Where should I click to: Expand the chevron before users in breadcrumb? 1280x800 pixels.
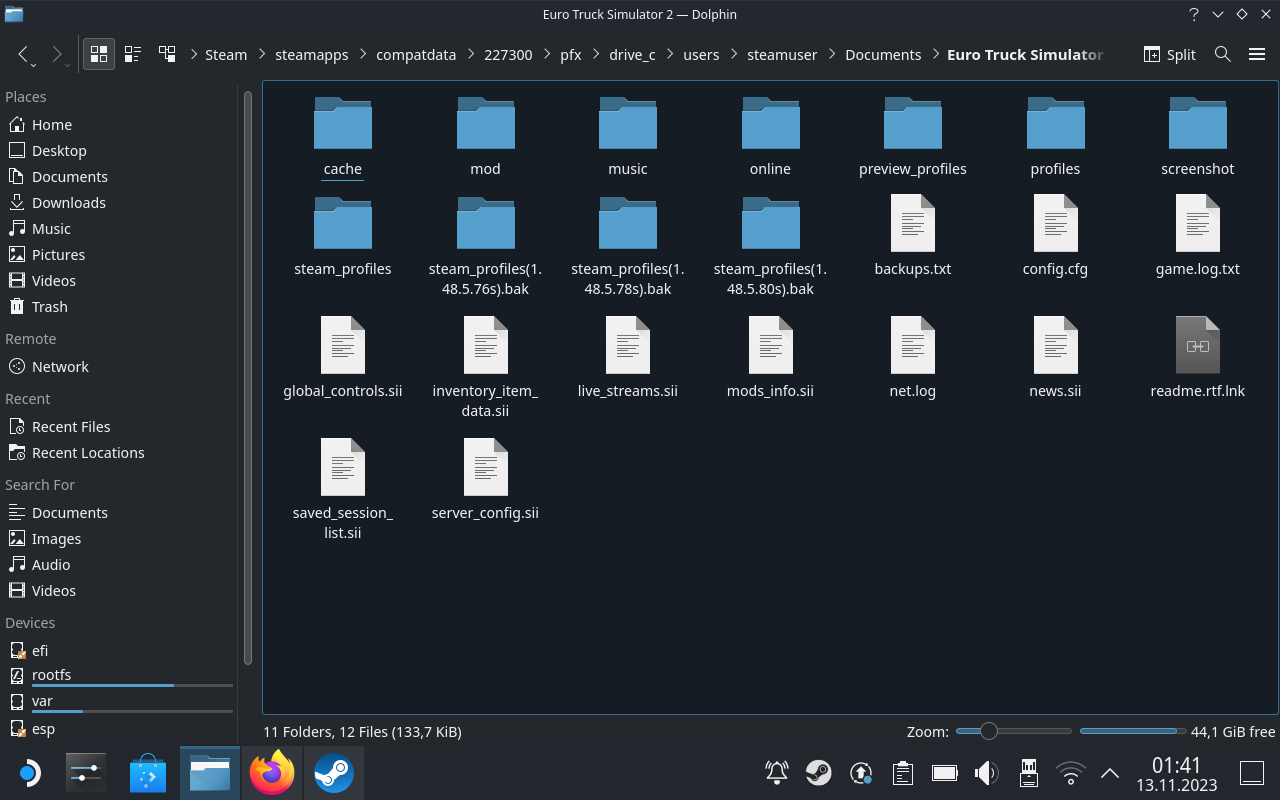671,54
